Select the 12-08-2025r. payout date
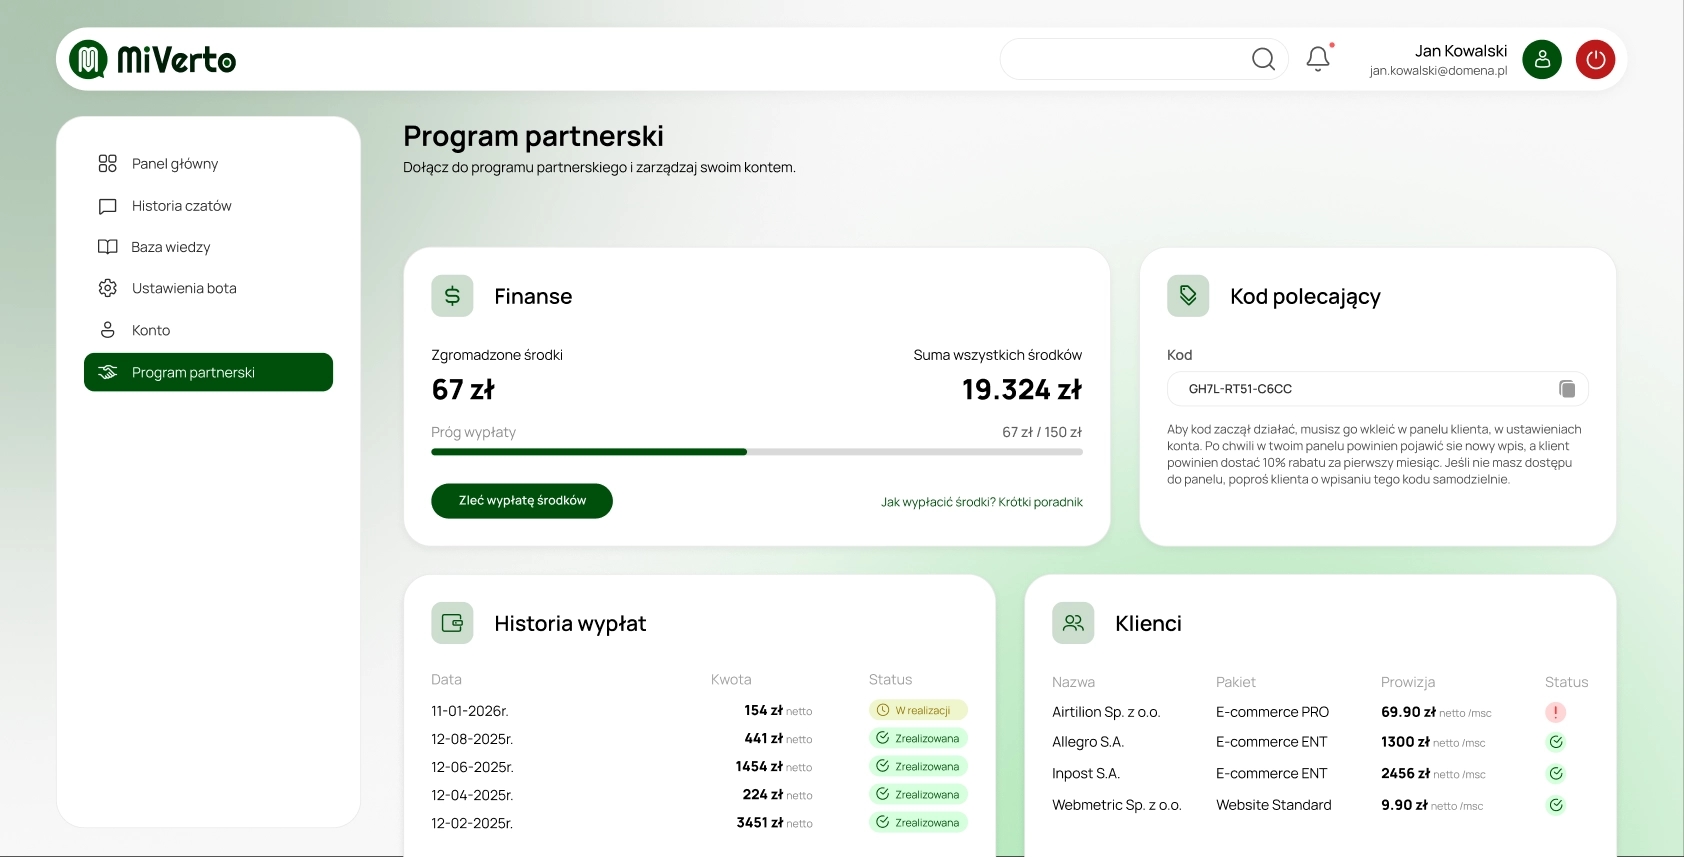This screenshot has width=1684, height=857. pyautogui.click(x=472, y=739)
